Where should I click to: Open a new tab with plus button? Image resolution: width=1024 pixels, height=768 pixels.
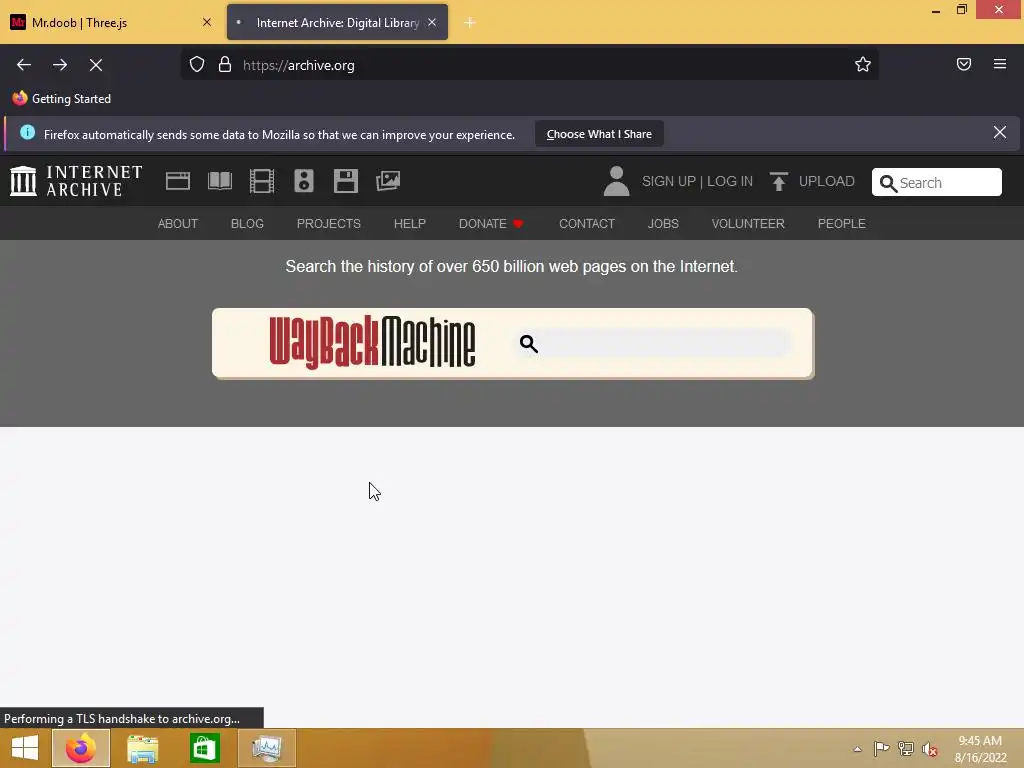tap(470, 23)
